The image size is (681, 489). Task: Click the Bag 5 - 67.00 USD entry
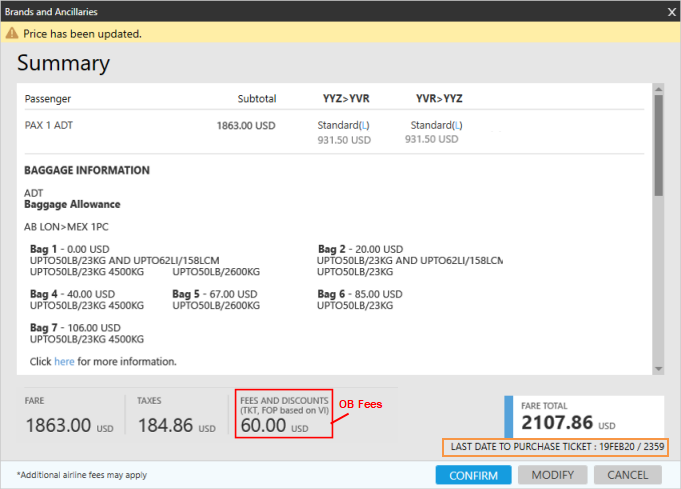pyautogui.click(x=215, y=293)
